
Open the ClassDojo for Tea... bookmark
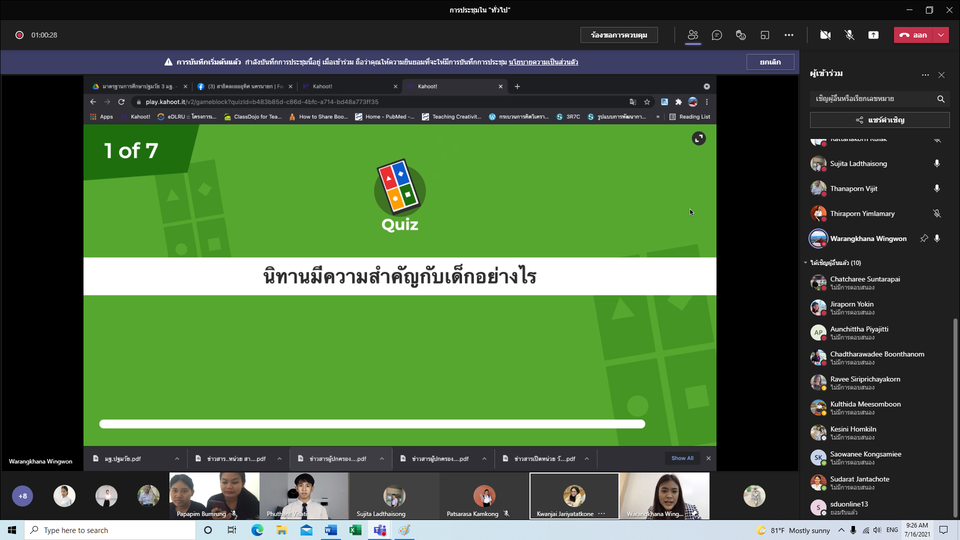[252, 116]
